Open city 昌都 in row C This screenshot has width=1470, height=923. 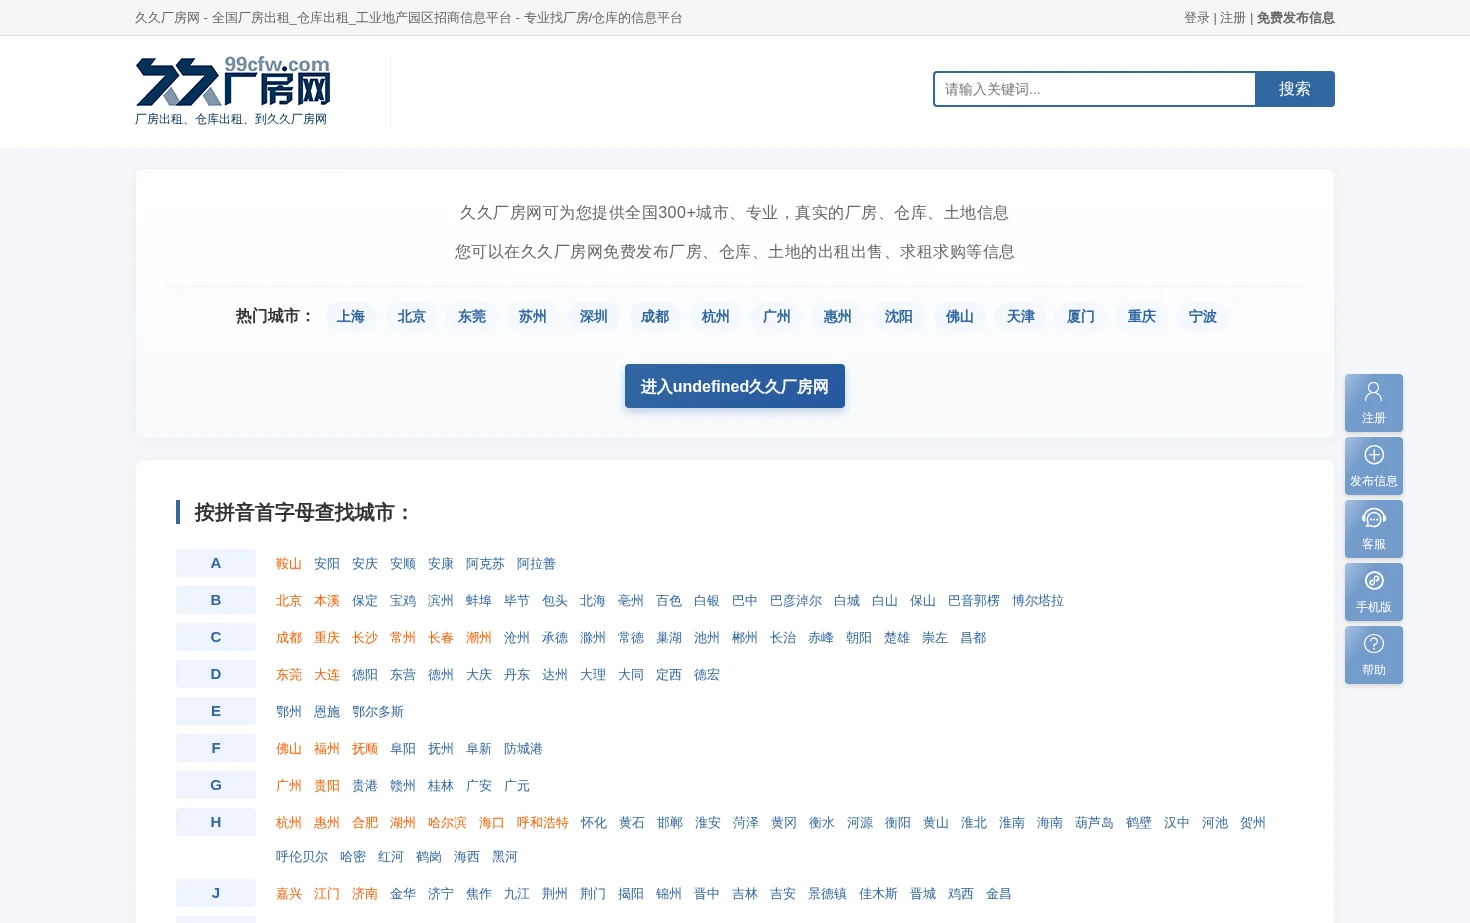click(x=973, y=638)
